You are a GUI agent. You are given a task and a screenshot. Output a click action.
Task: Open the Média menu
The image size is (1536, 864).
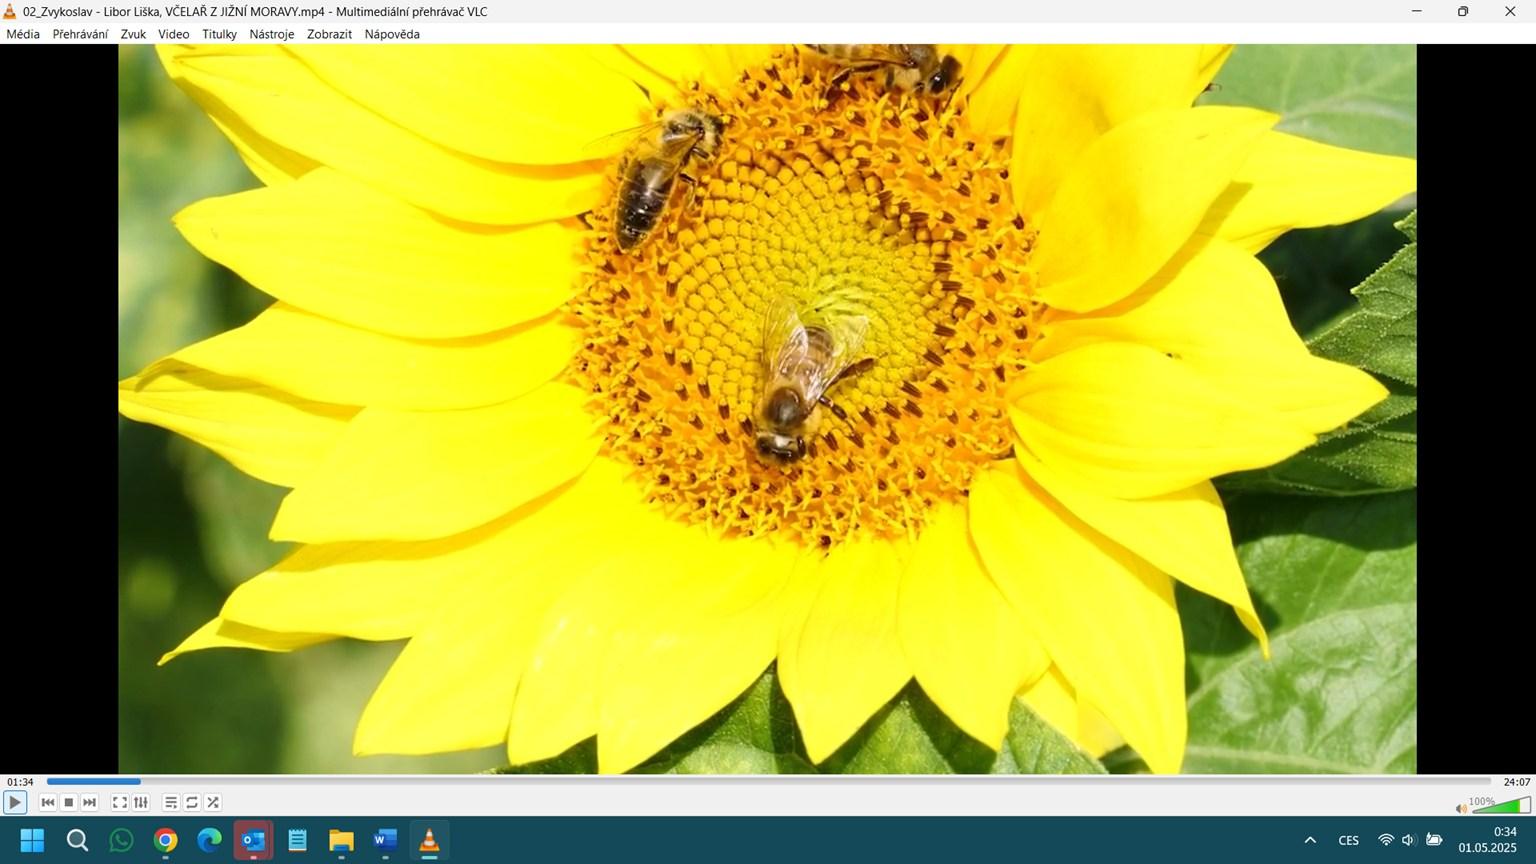coord(23,34)
